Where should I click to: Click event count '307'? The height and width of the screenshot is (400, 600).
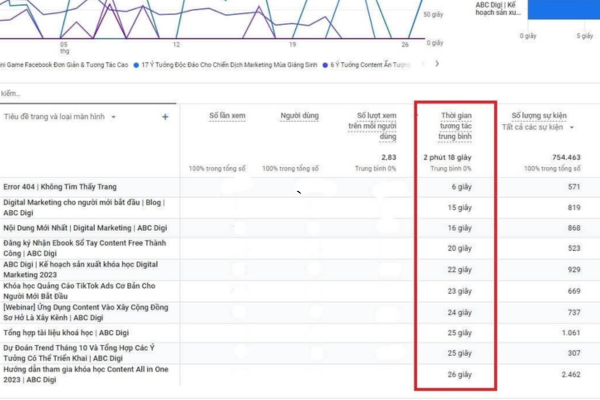point(574,353)
